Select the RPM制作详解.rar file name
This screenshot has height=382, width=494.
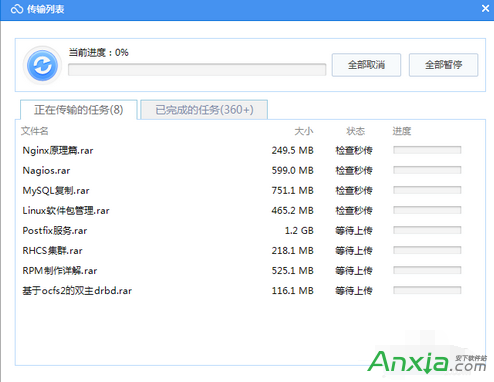(60, 271)
